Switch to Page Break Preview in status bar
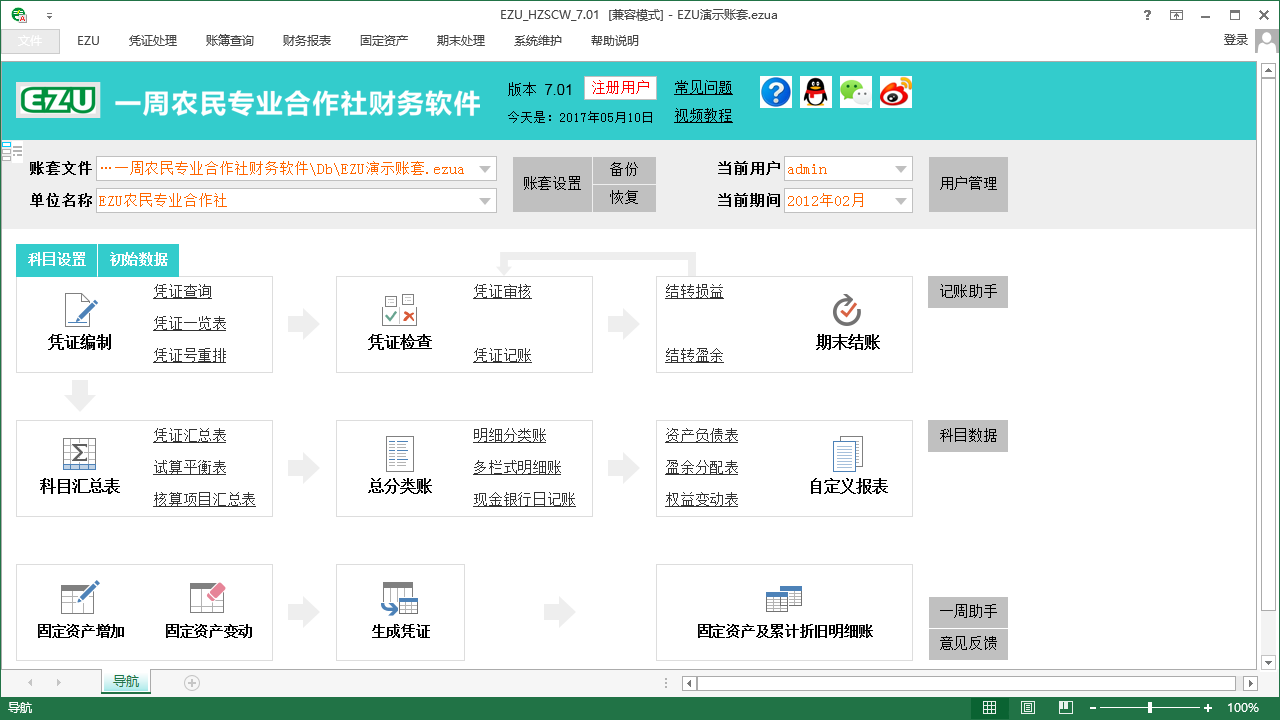 1065,708
